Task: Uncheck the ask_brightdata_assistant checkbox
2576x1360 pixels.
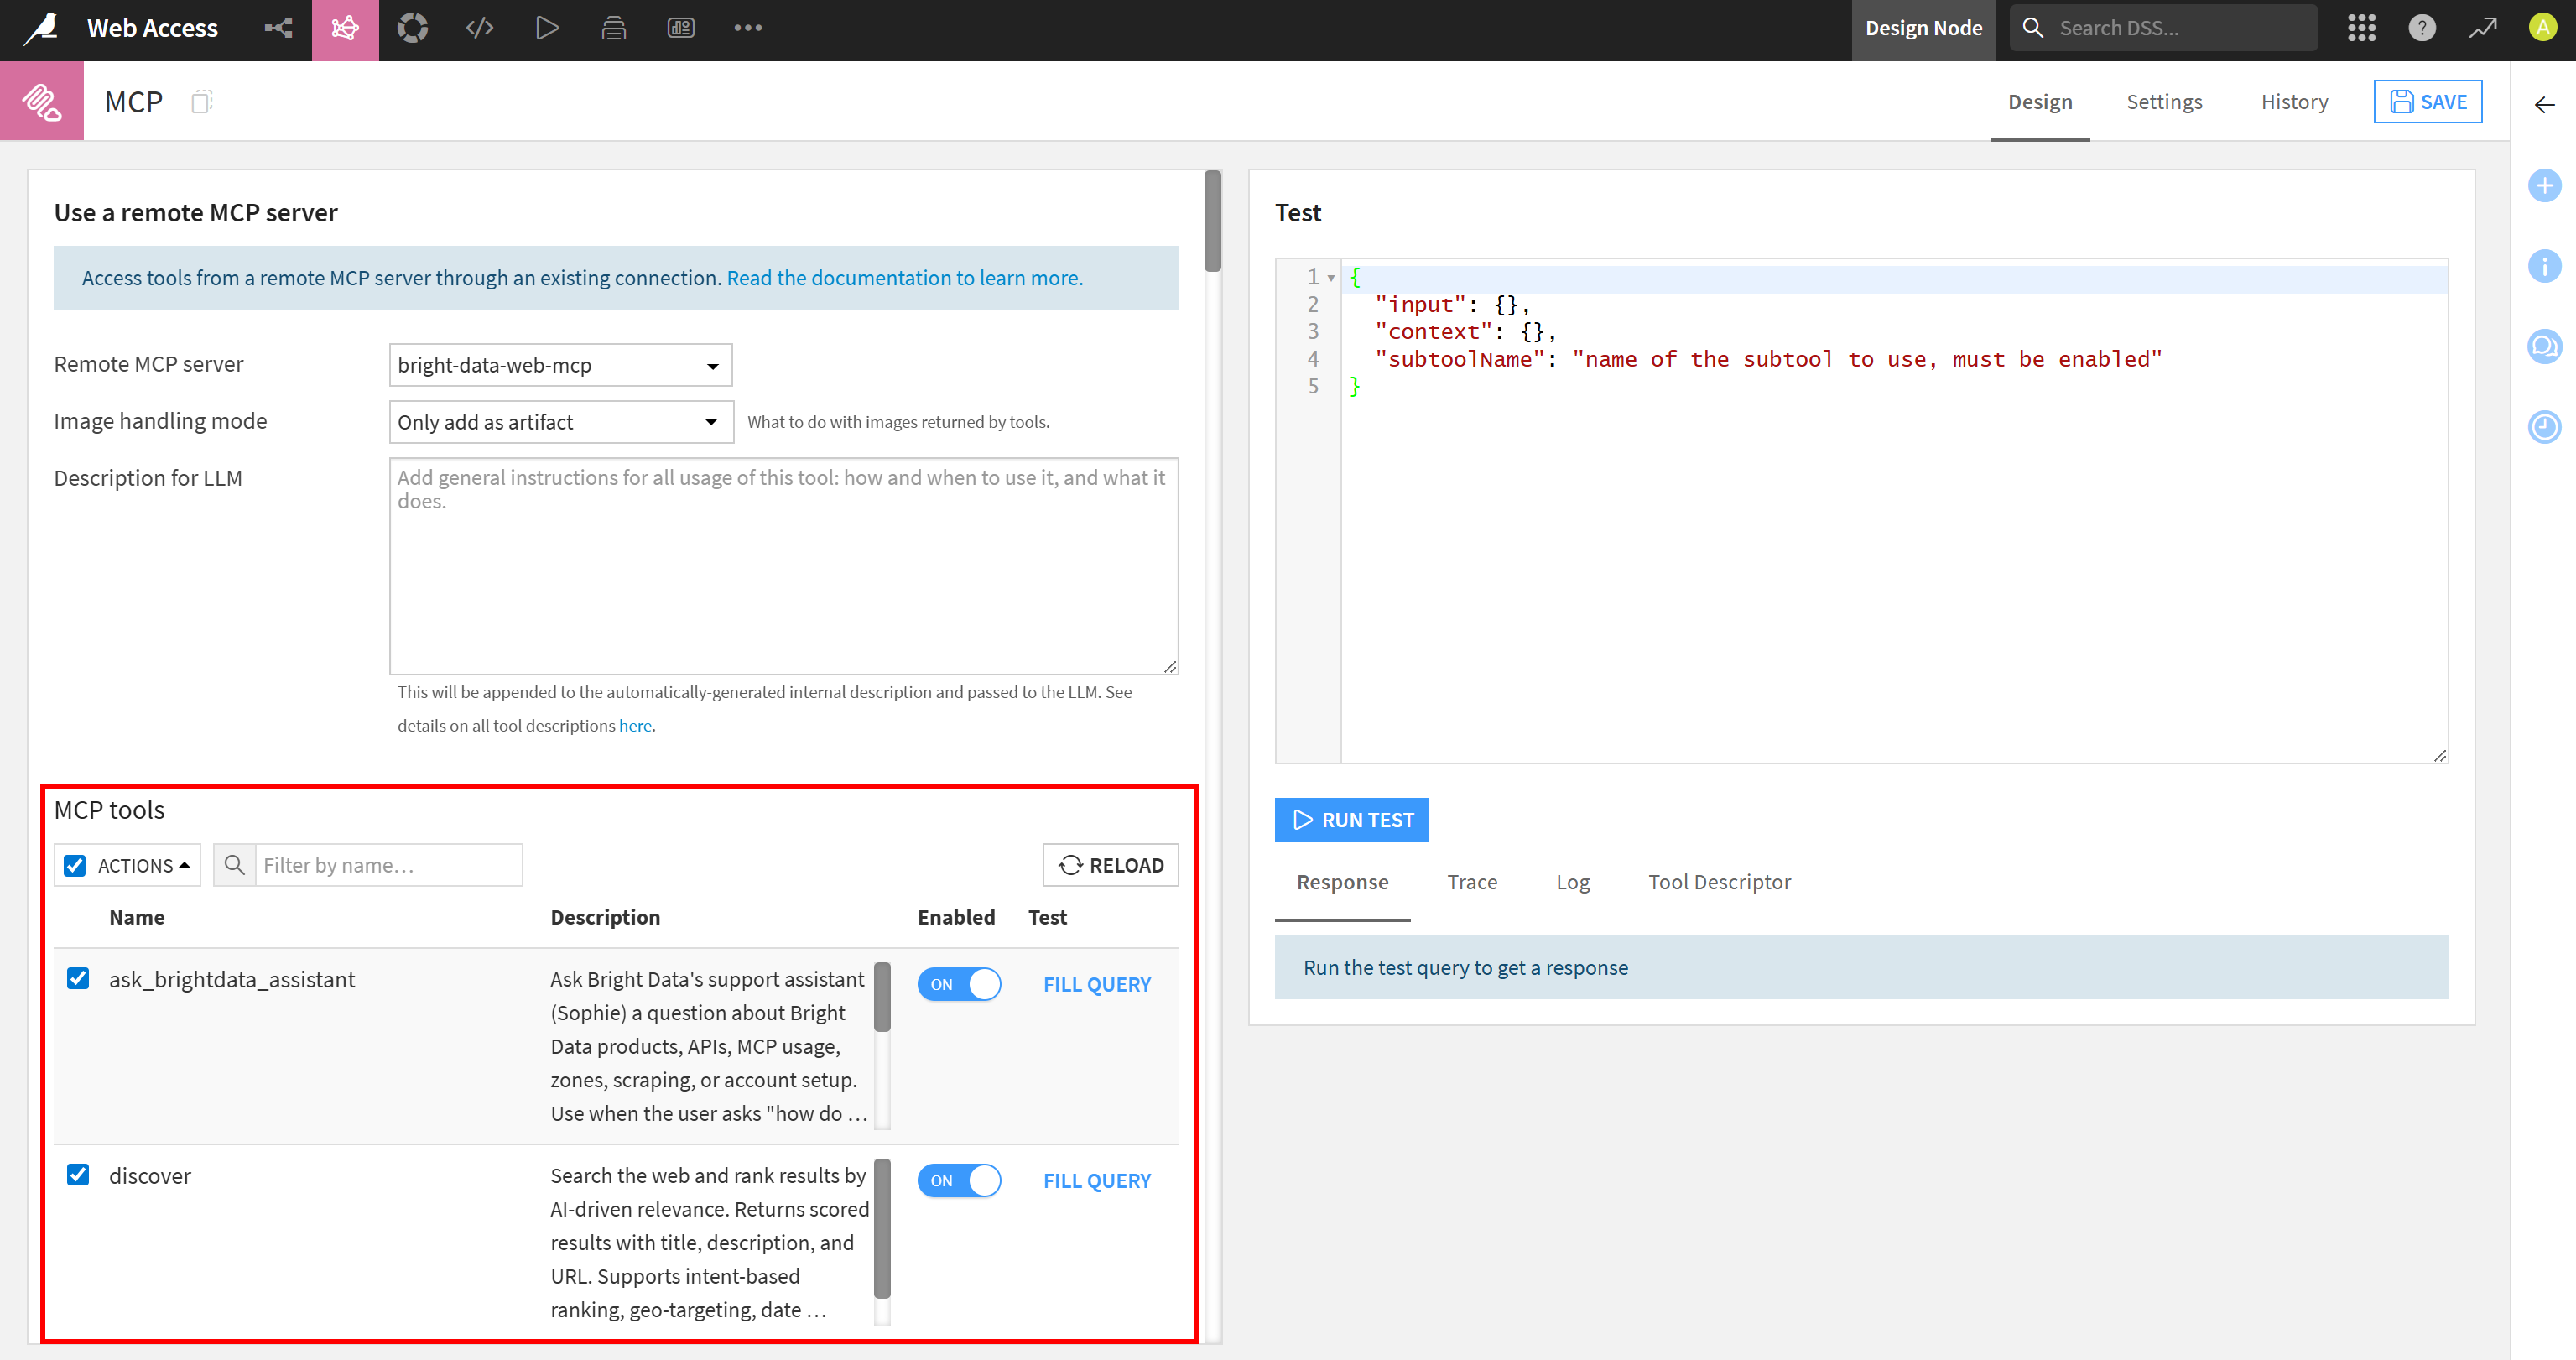Action: pyautogui.click(x=78, y=978)
